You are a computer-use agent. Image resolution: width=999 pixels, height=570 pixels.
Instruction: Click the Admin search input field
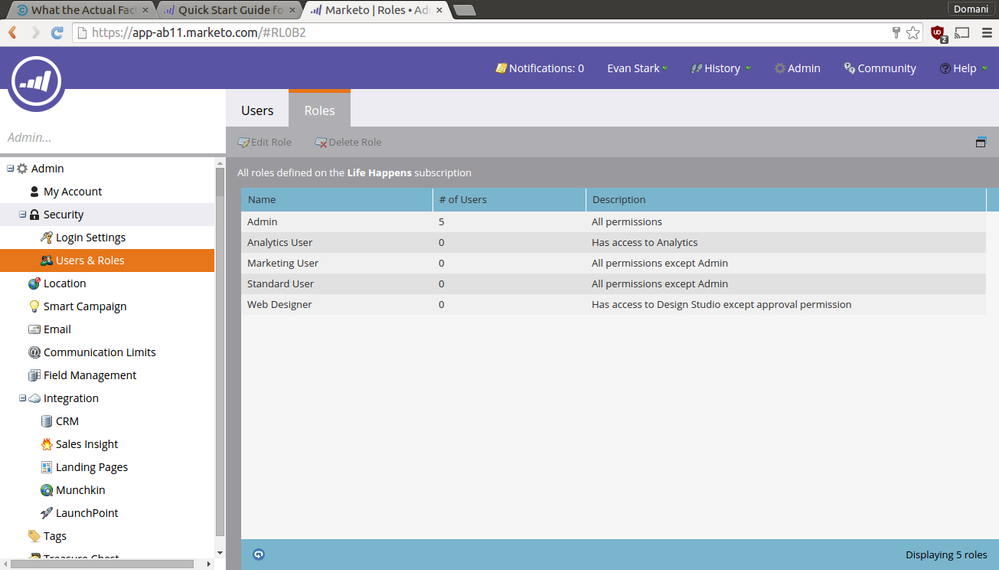tap(111, 138)
